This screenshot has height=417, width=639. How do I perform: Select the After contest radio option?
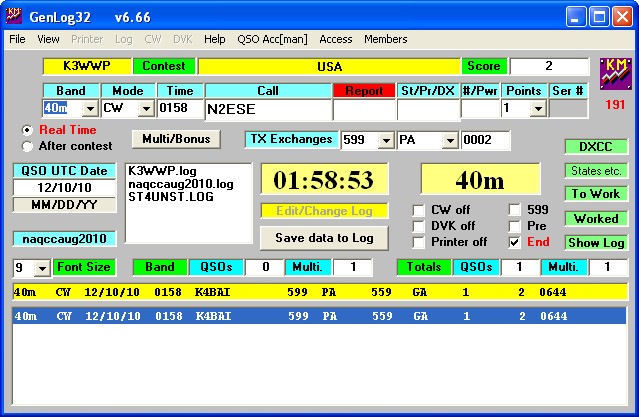[x=27, y=146]
